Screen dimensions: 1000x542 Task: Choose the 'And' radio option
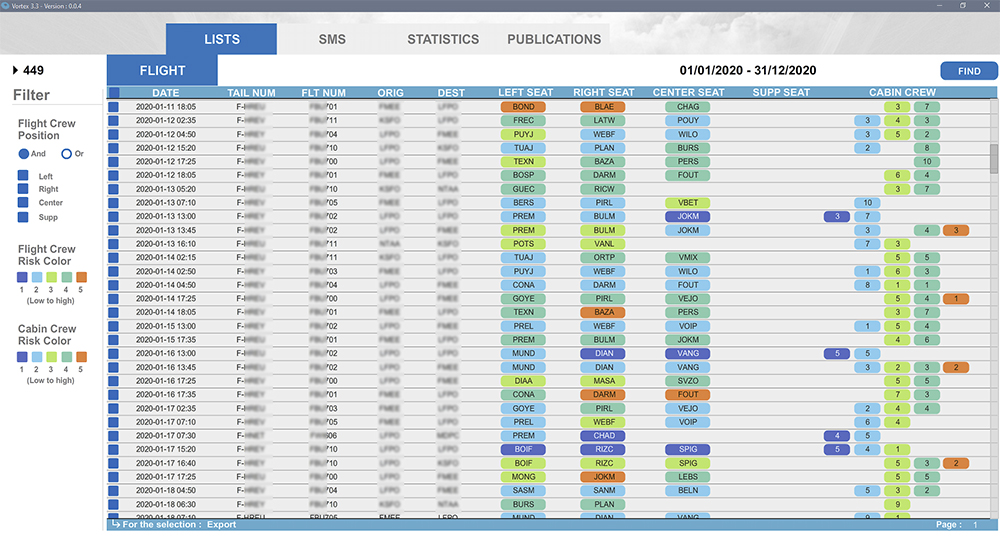[24, 154]
